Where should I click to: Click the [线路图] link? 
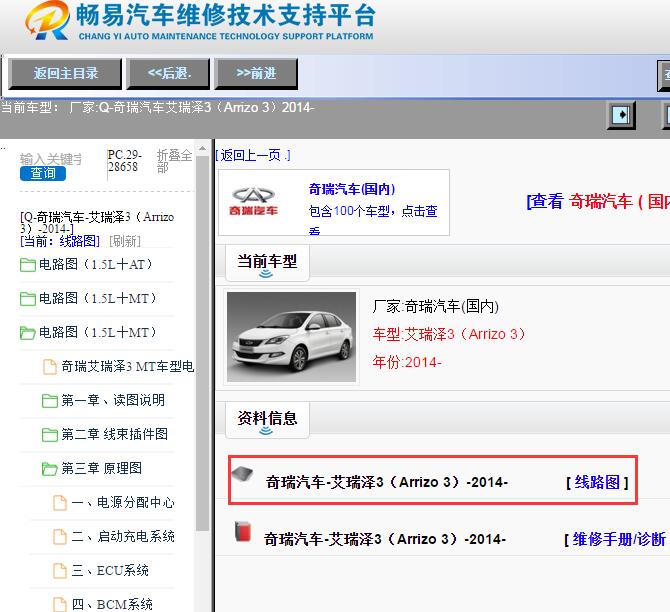point(597,483)
